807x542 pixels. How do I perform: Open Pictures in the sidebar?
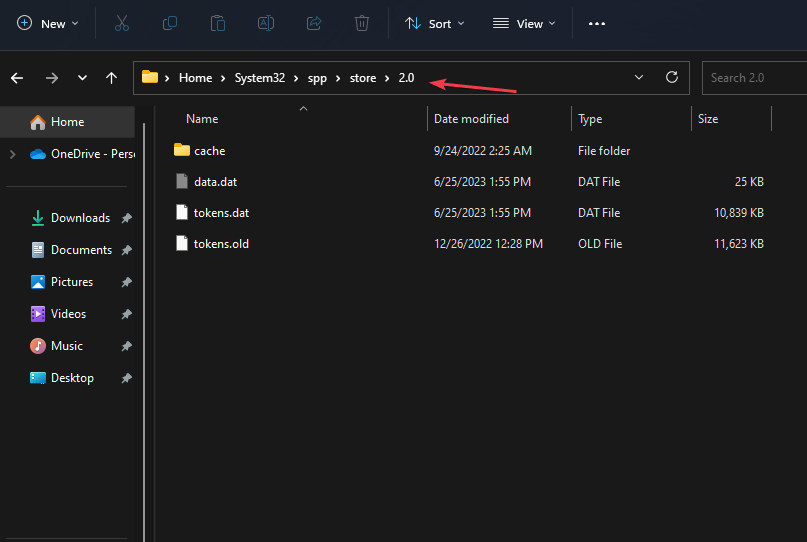[x=62, y=282]
